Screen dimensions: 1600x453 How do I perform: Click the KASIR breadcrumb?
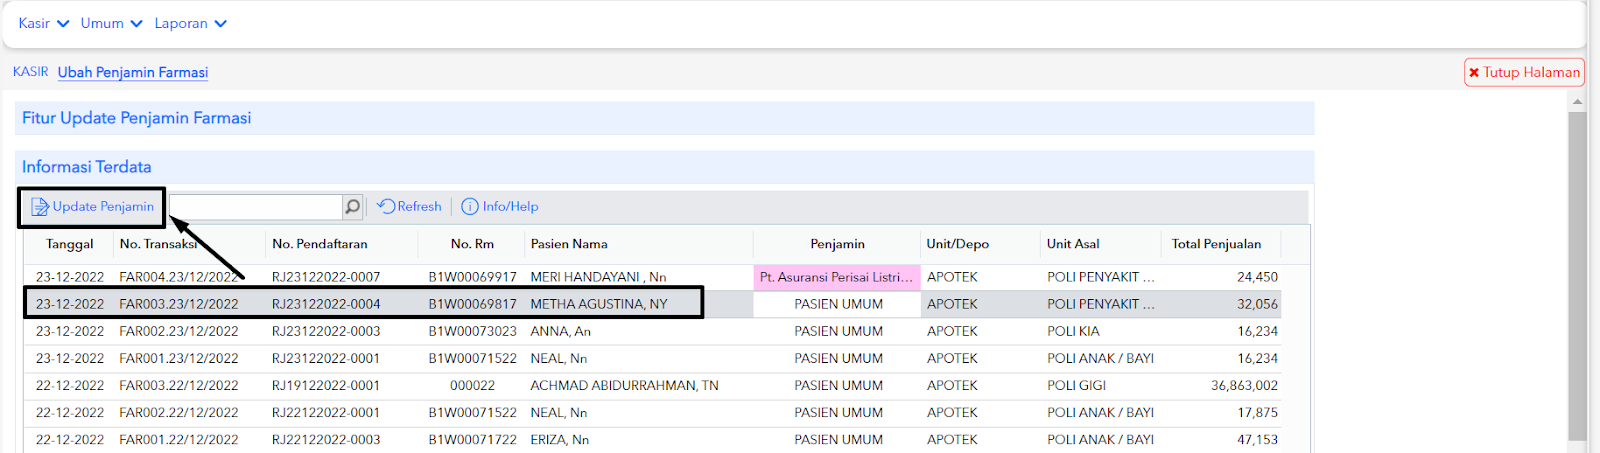[x=30, y=72]
